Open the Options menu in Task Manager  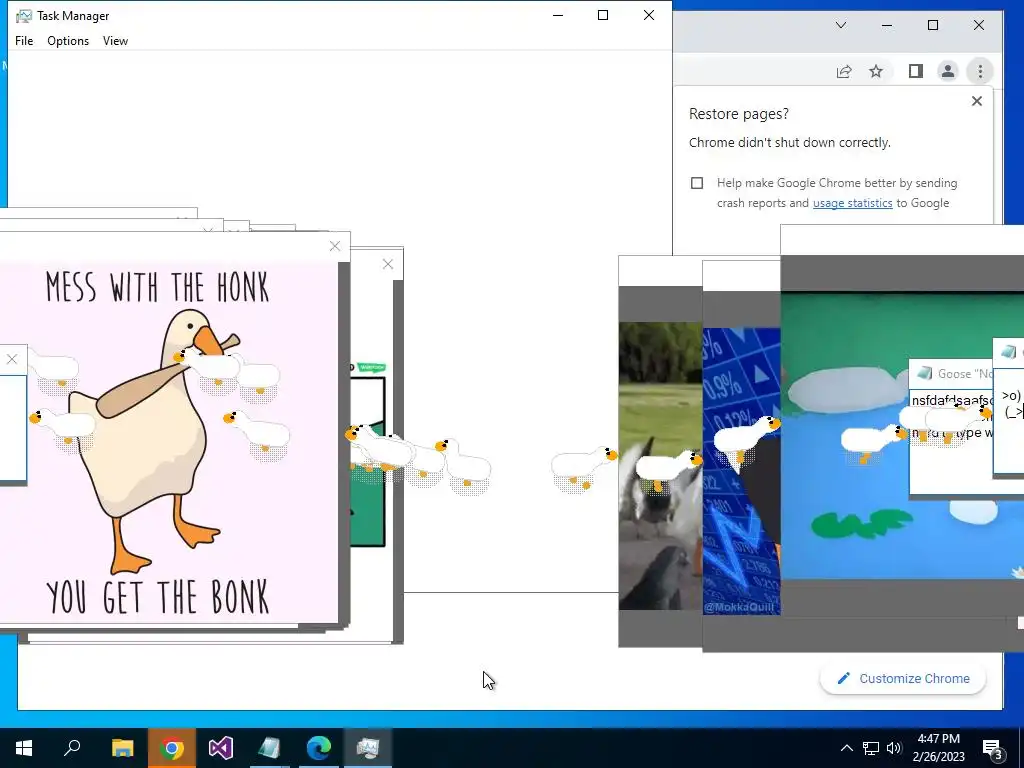[x=68, y=40]
